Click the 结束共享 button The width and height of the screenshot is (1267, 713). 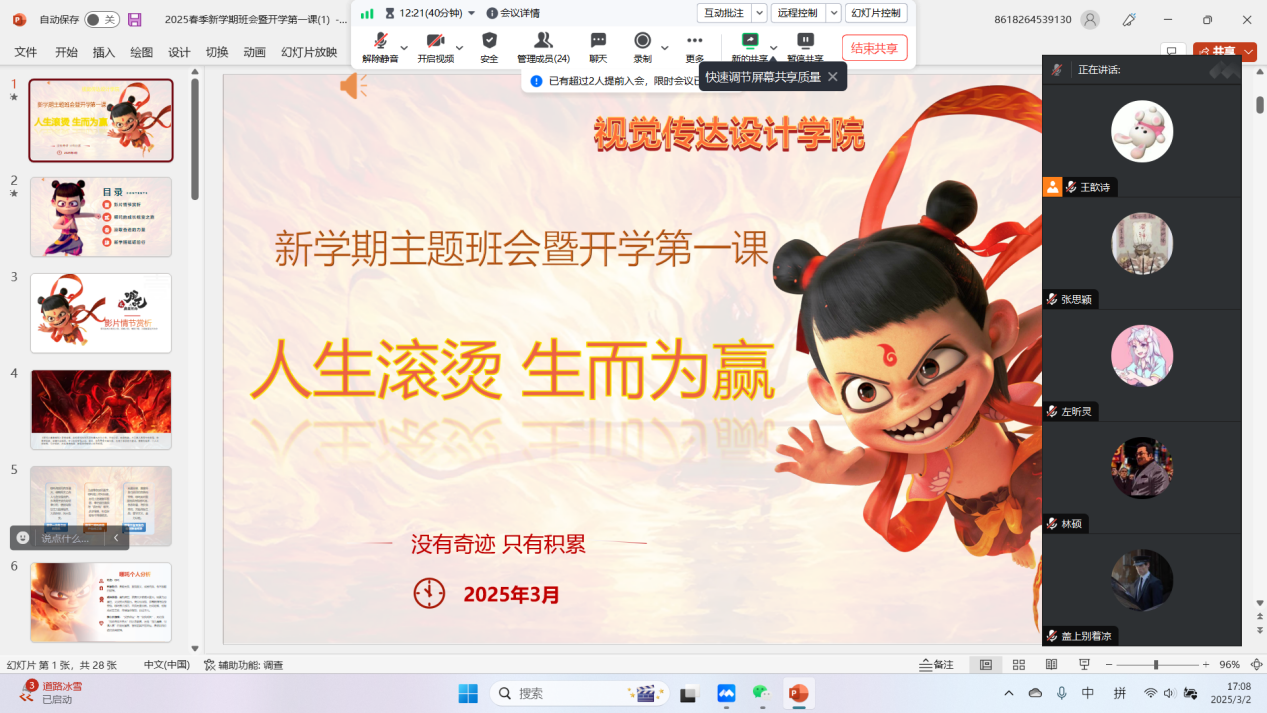(x=875, y=48)
